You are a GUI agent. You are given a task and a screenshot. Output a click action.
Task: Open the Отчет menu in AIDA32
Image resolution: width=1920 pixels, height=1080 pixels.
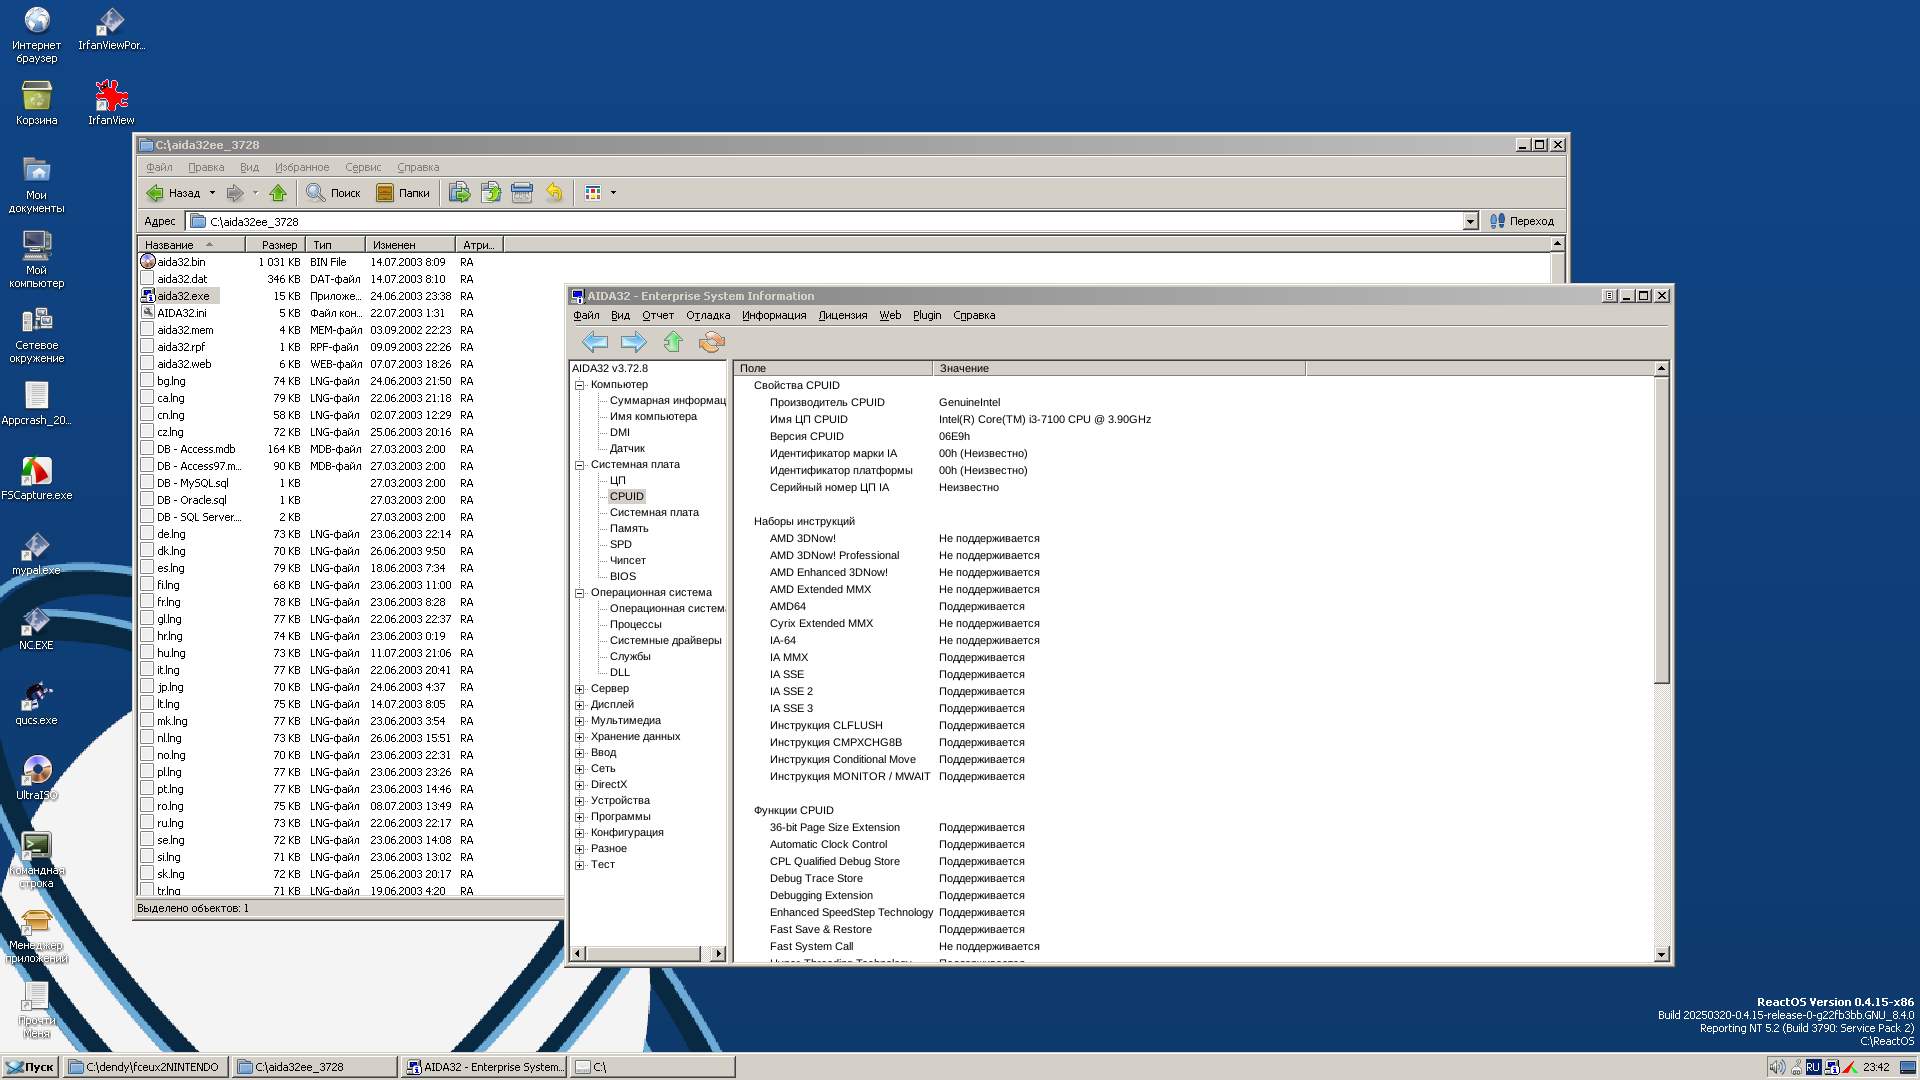[657, 315]
